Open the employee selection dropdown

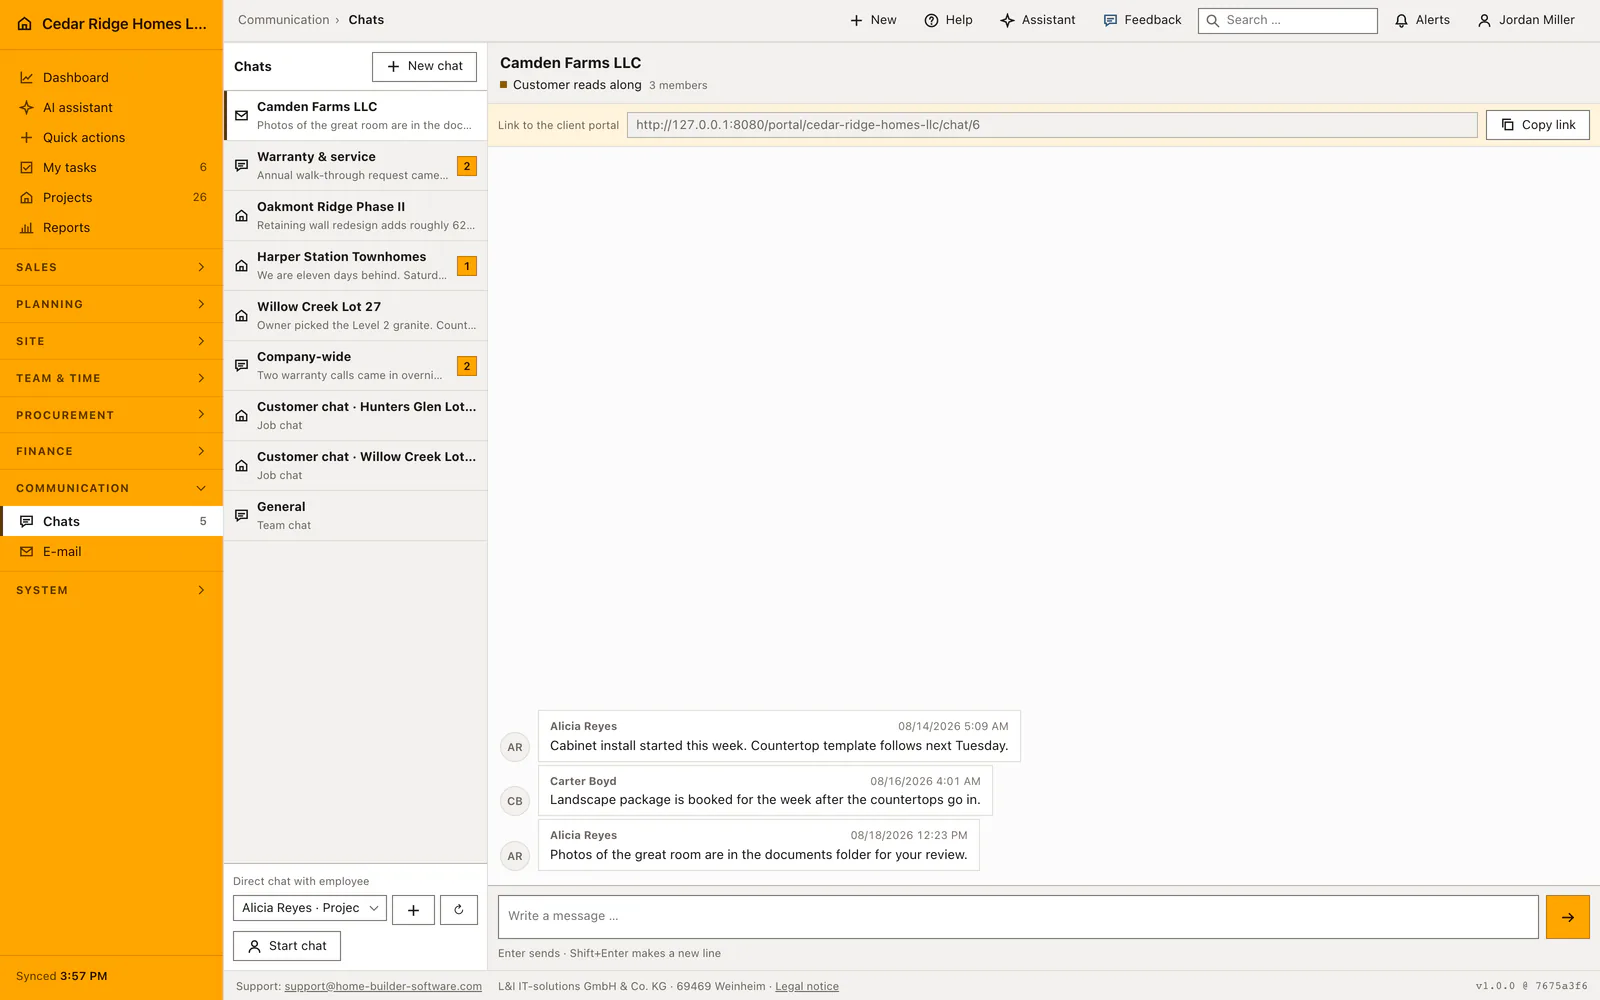pos(310,908)
